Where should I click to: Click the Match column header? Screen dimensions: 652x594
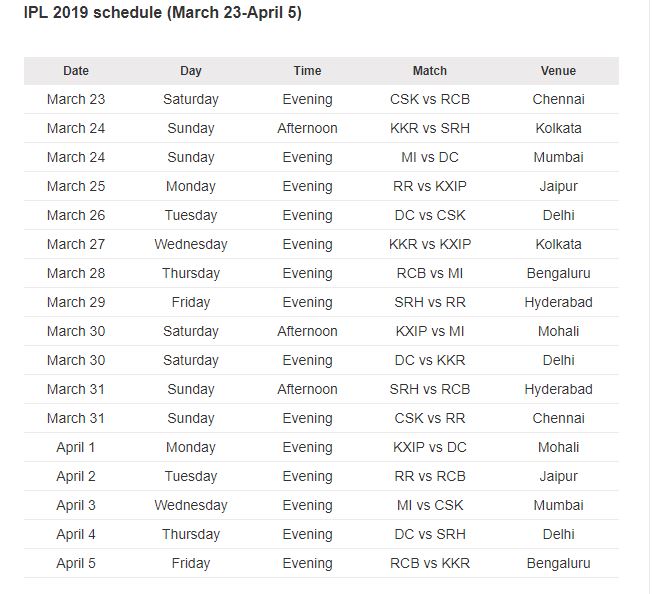click(x=430, y=71)
